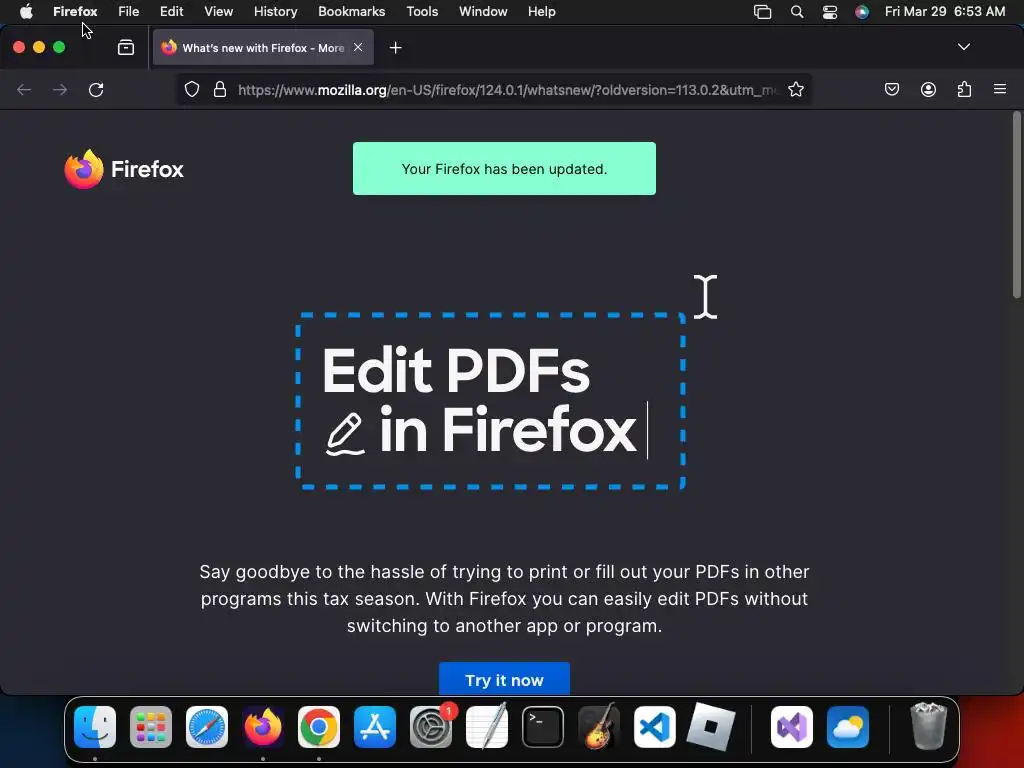This screenshot has width=1024, height=768.
Task: Open Control Center in menu bar
Action: pyautogui.click(x=829, y=12)
